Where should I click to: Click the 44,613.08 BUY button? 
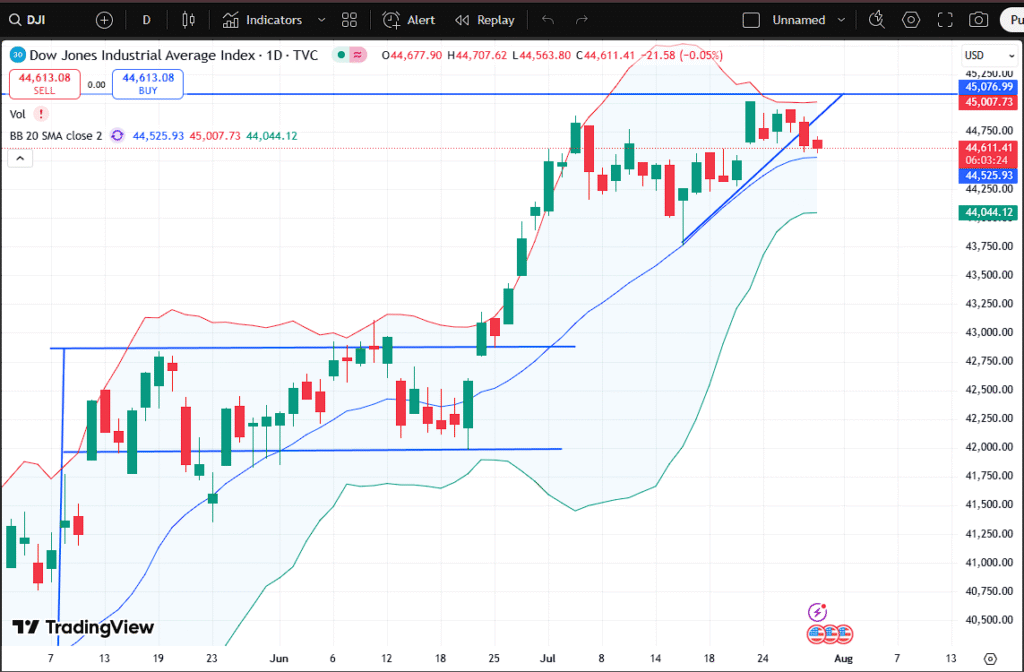(x=148, y=84)
